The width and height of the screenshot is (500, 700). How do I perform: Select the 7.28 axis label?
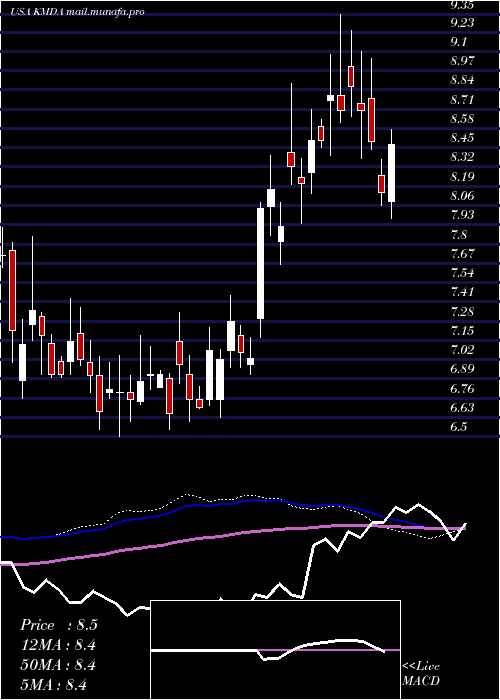coord(462,311)
